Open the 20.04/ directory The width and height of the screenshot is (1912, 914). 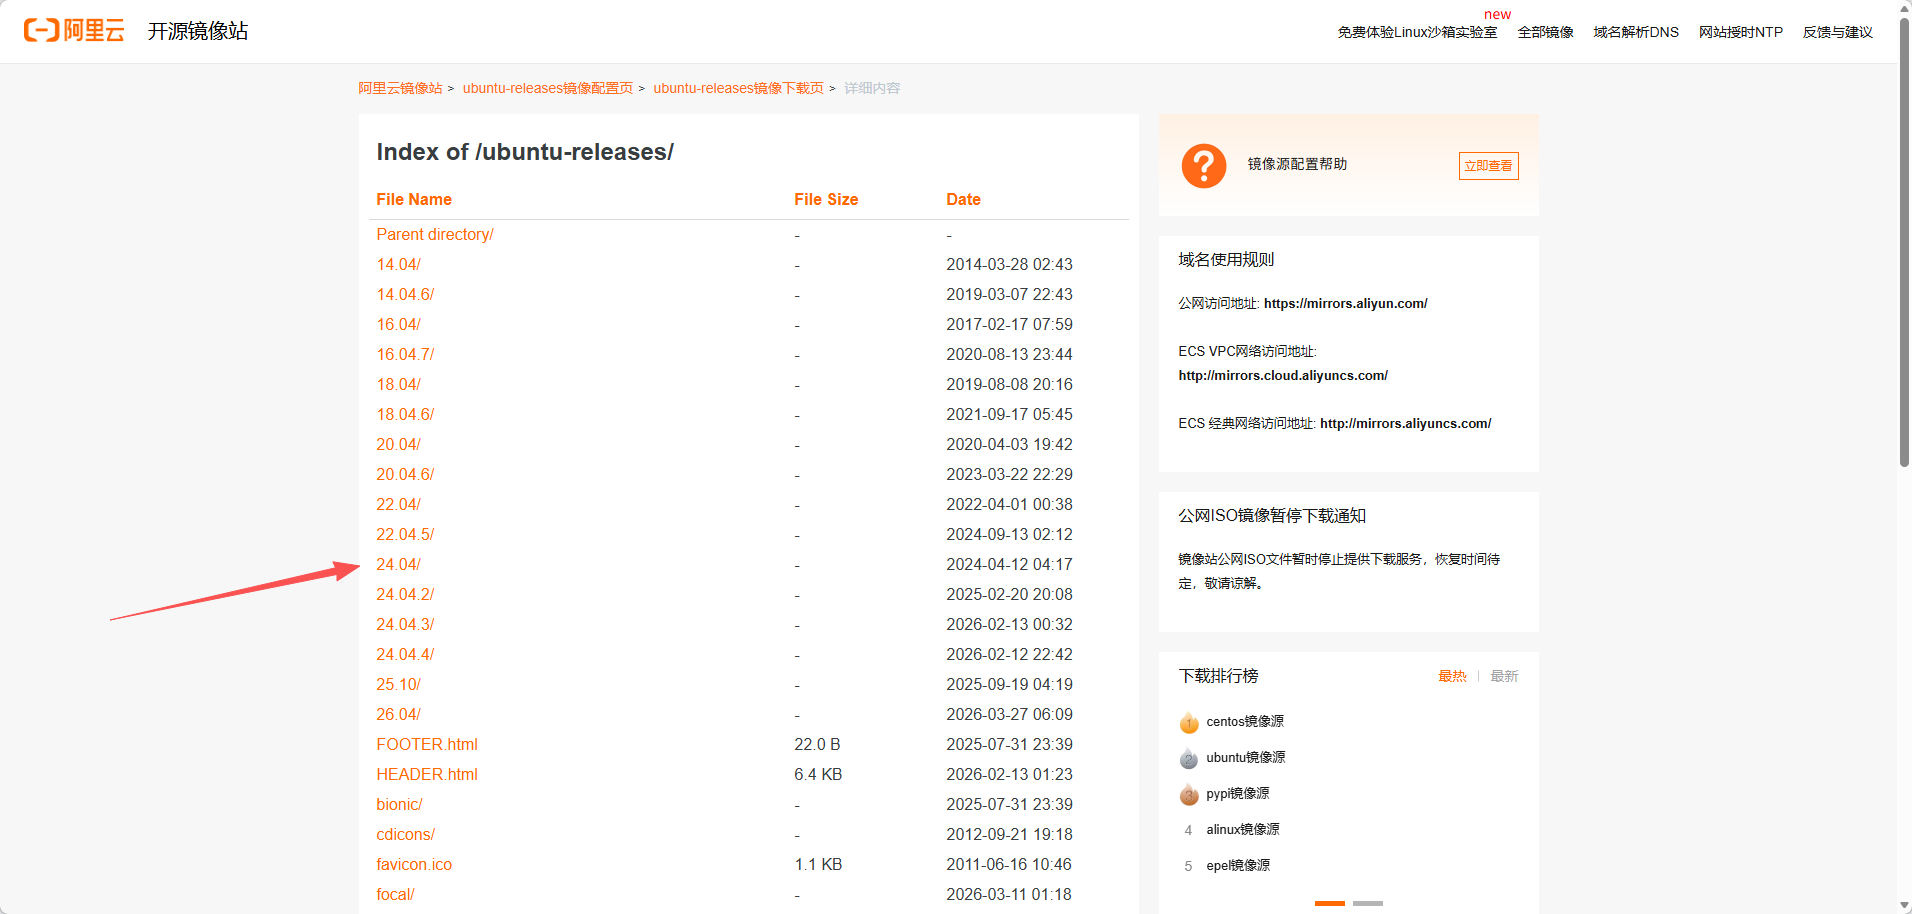[398, 444]
